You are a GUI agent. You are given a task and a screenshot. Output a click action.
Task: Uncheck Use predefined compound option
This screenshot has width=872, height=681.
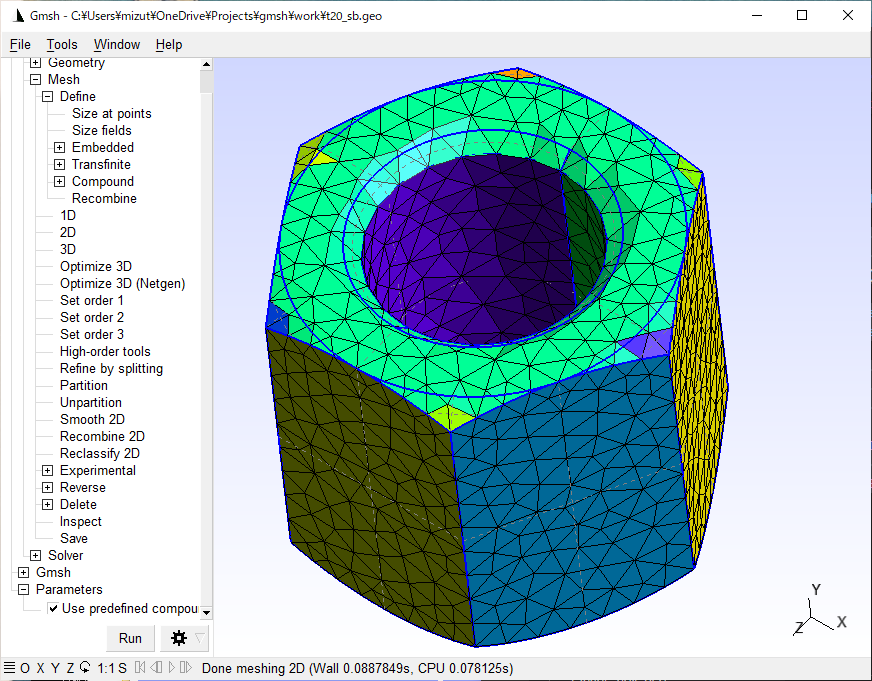pyautogui.click(x=52, y=608)
